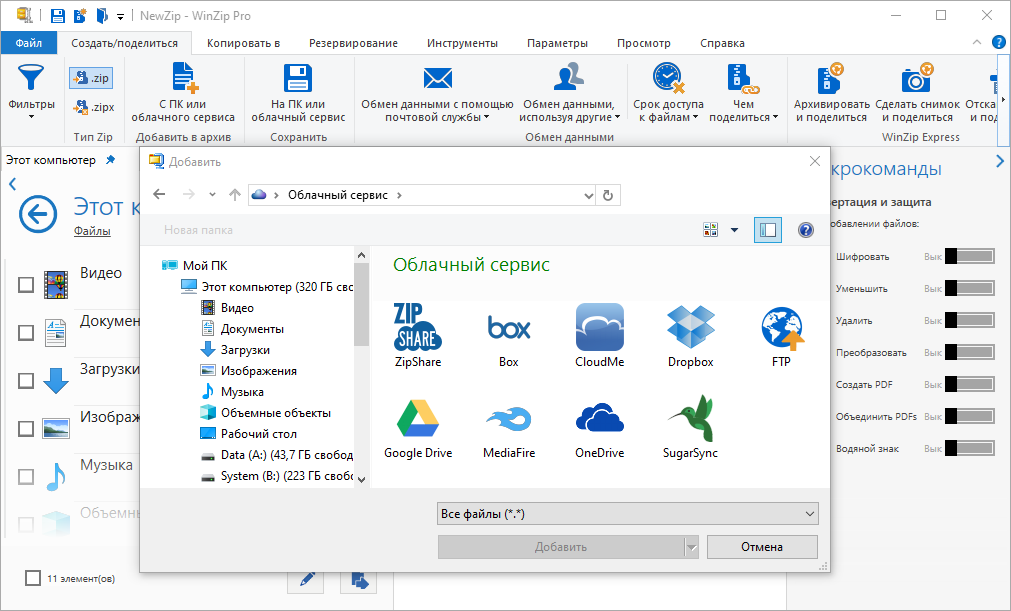Navigate back in Add dialog
Viewport: 1011px width, 611px height.
pyautogui.click(x=159, y=194)
